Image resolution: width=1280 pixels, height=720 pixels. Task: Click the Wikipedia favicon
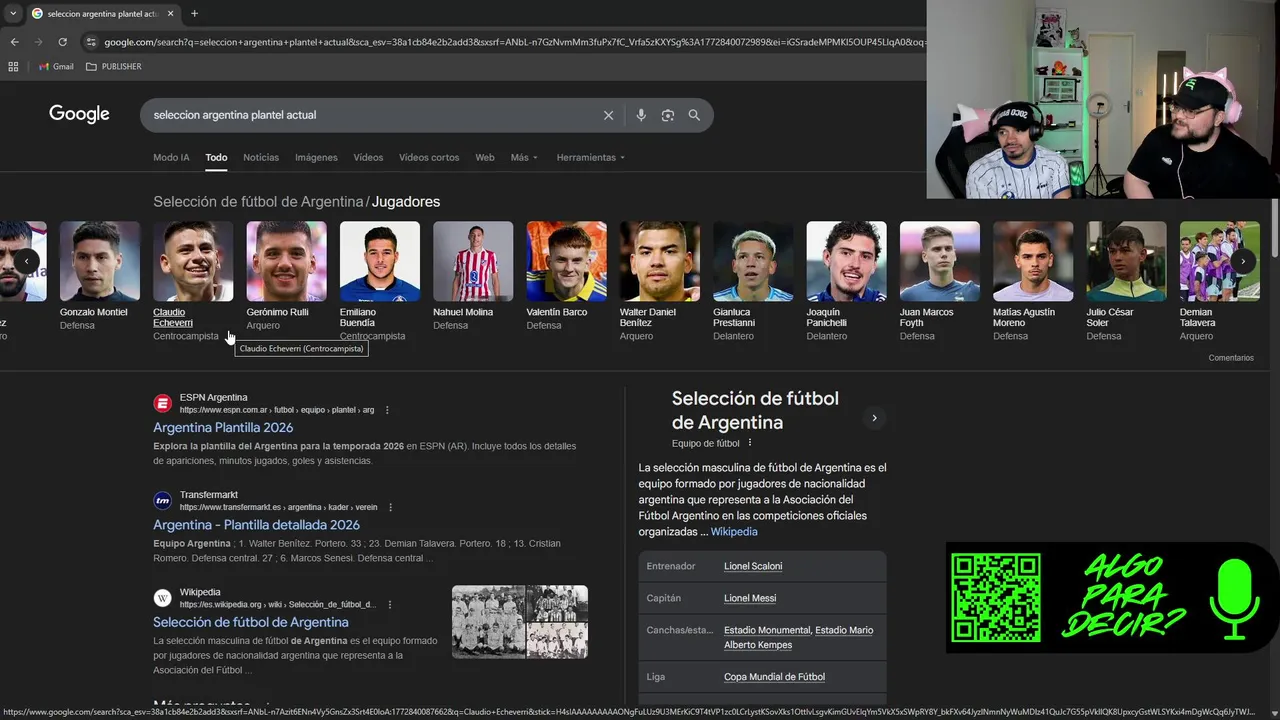[162, 598]
